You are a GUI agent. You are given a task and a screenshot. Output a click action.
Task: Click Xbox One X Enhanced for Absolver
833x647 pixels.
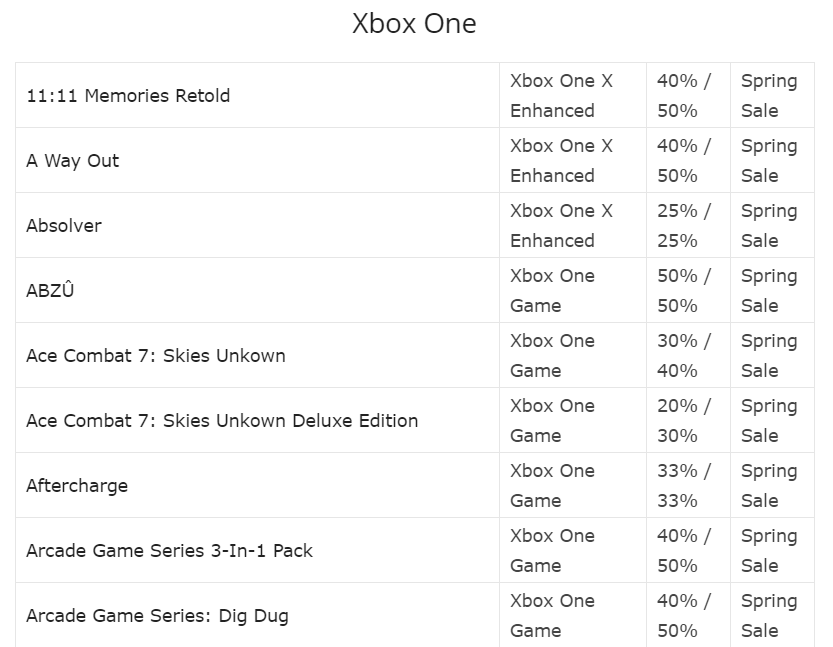pos(562,226)
